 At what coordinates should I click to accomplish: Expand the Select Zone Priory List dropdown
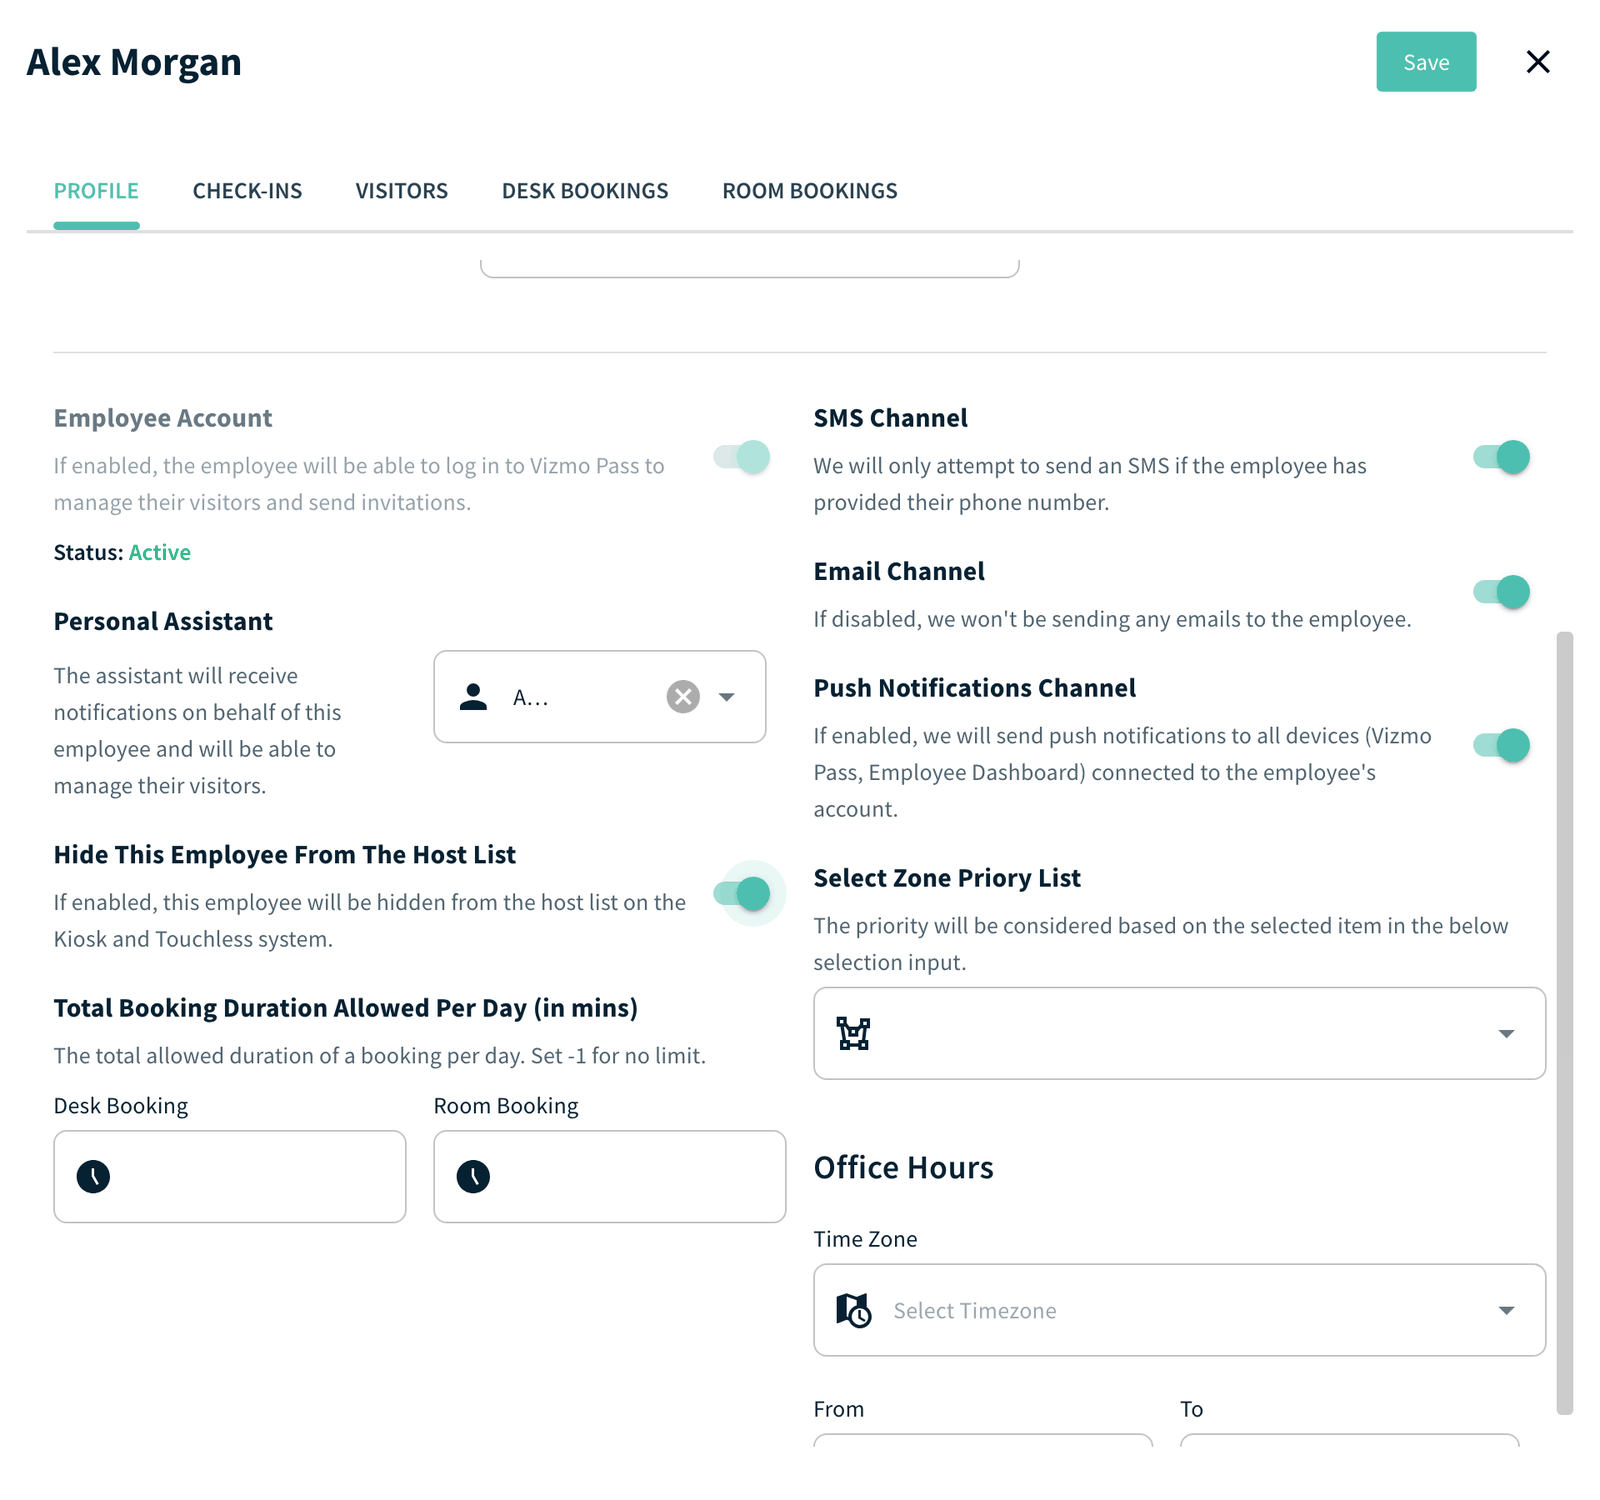pyautogui.click(x=1506, y=1033)
